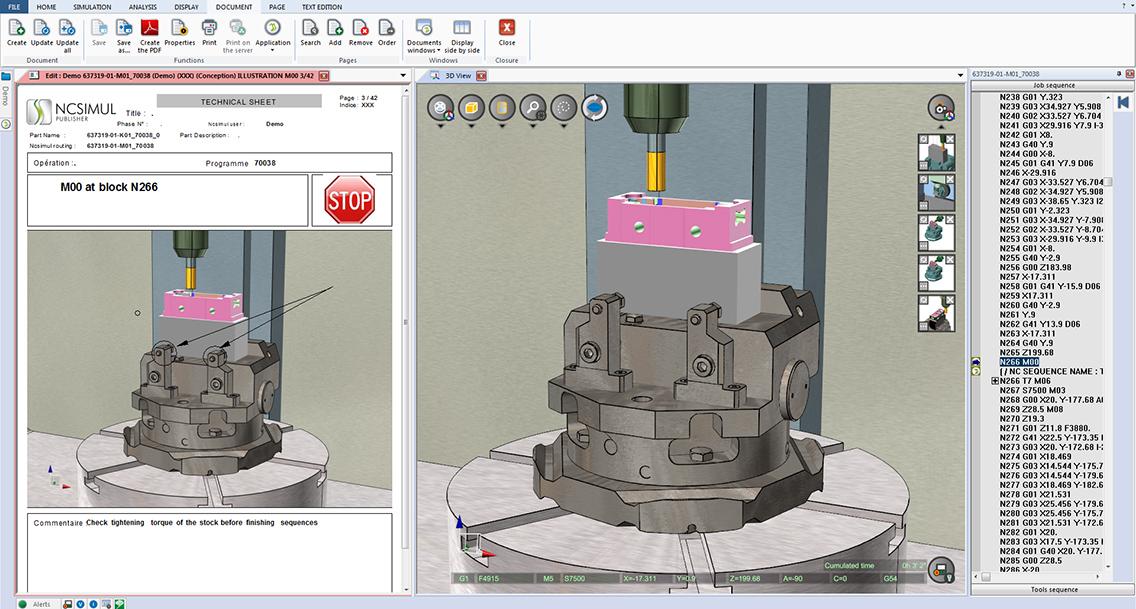Click the Print icon
Screen dimensions: 1136x609
(209, 28)
